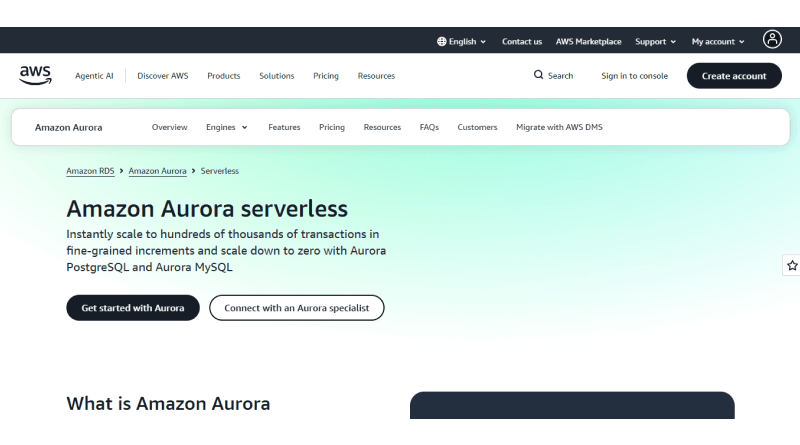Select Pricing tab in Aurora sub-navigation
This screenshot has height=445, width=800.
[x=332, y=127]
